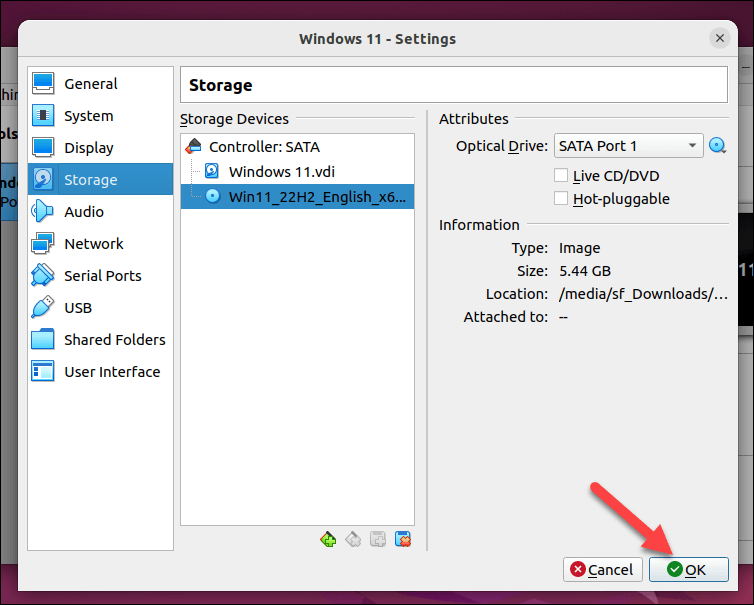Toggle the Hot-pluggable checkbox

(561, 199)
